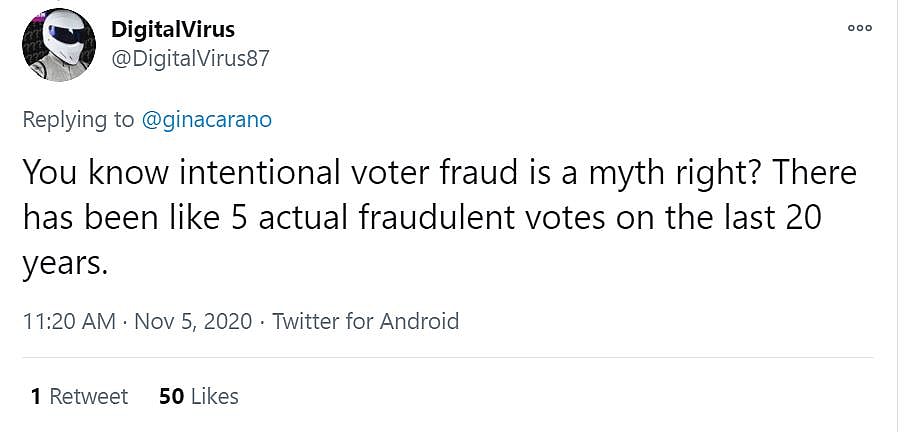Click the "Replying to" label text
904x432 pixels.
78,120
